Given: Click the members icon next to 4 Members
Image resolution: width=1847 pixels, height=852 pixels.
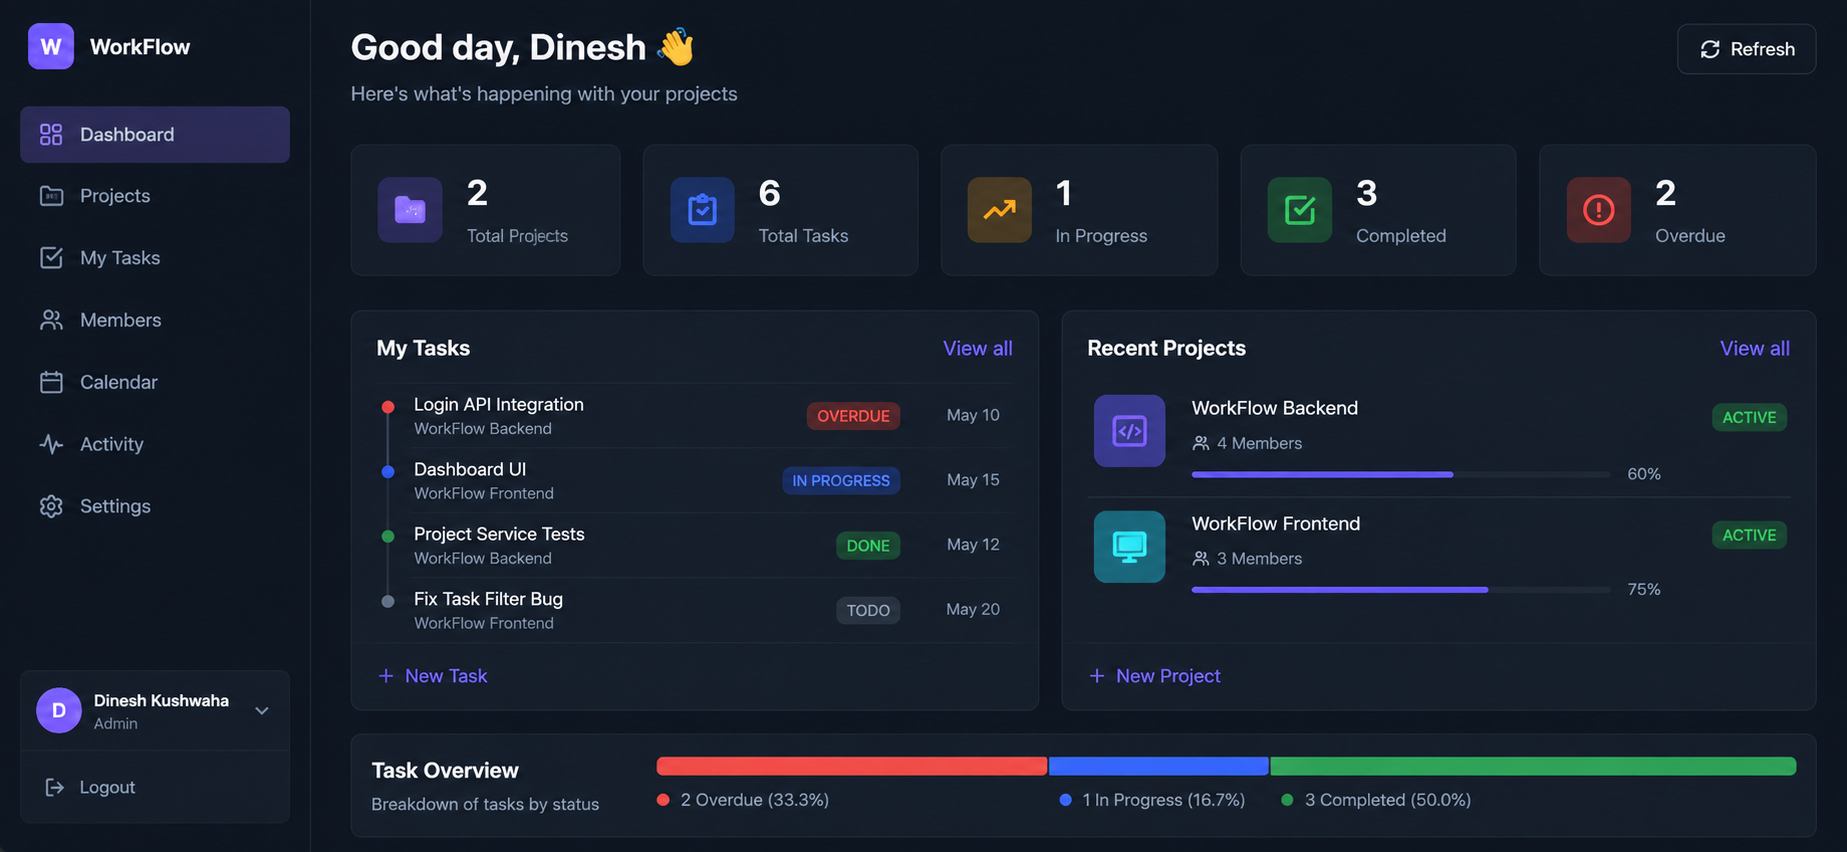Looking at the screenshot, I should pos(1200,443).
